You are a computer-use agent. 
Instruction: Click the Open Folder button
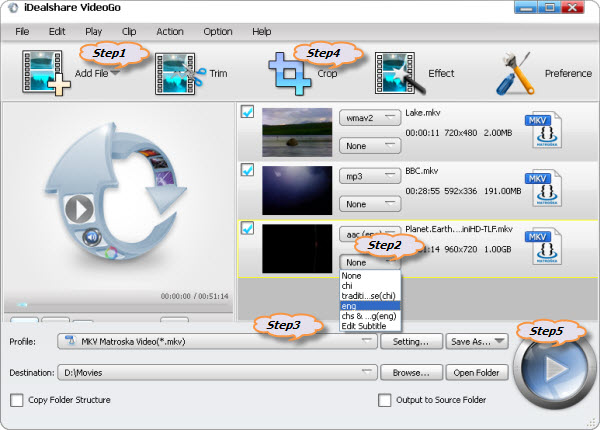(477, 373)
